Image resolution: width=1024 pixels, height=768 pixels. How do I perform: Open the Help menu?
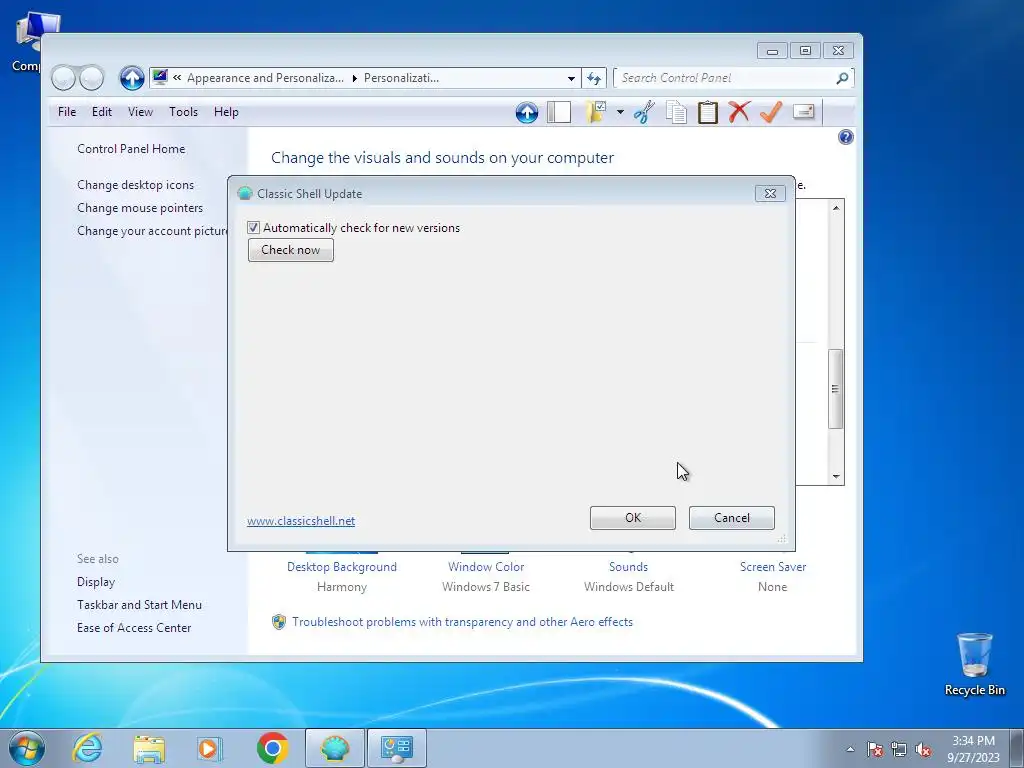pos(226,112)
